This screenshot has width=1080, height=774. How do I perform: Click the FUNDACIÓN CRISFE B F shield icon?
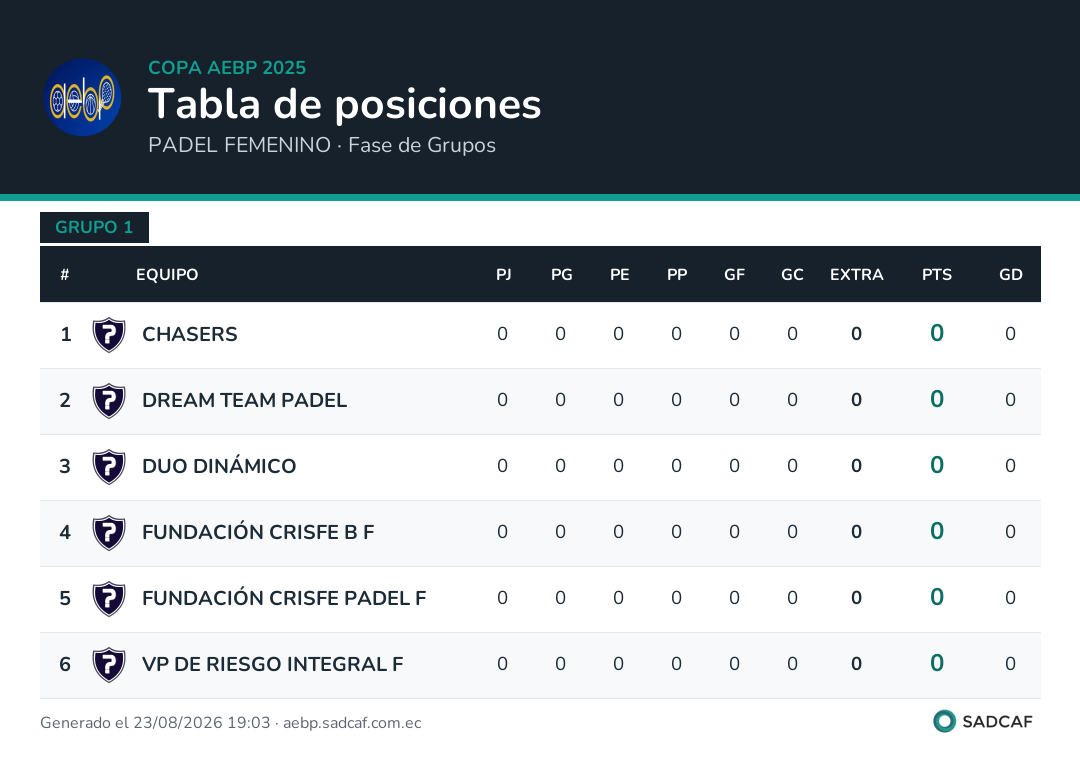[109, 533]
